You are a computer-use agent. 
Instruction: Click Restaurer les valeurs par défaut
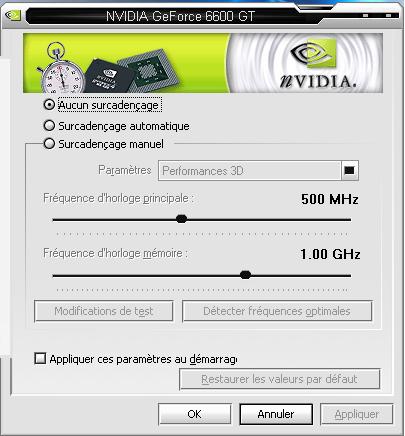(279, 379)
